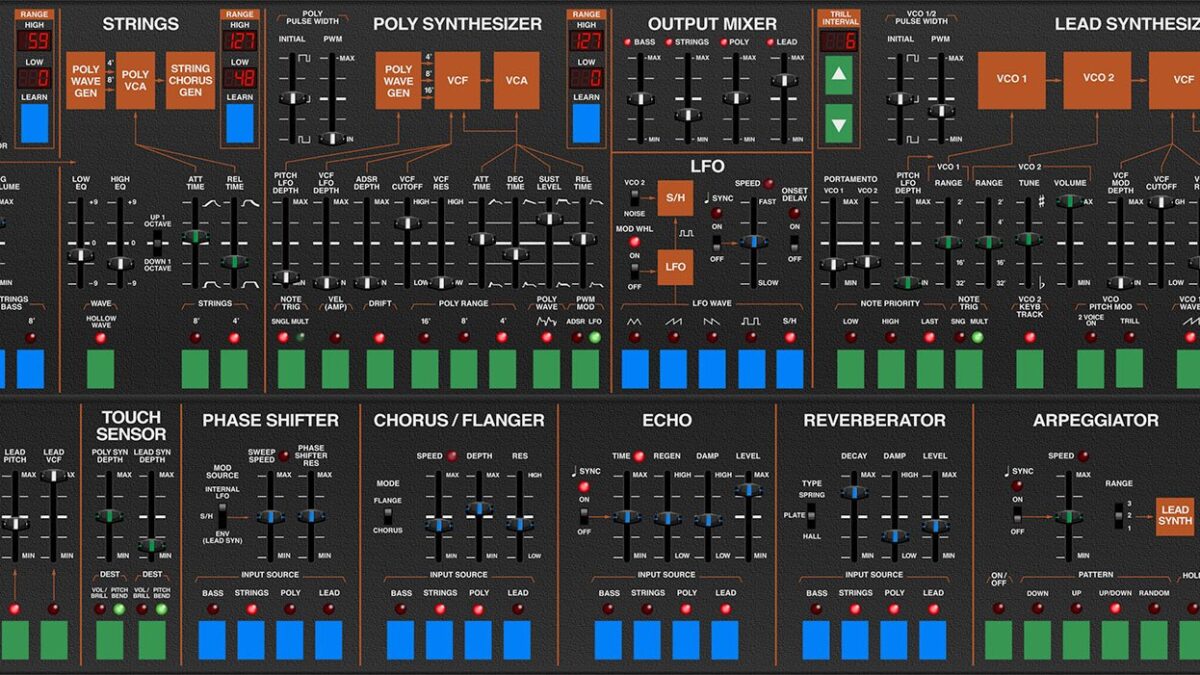
Task: Click the Reverberator type selector switch
Action: point(811,517)
